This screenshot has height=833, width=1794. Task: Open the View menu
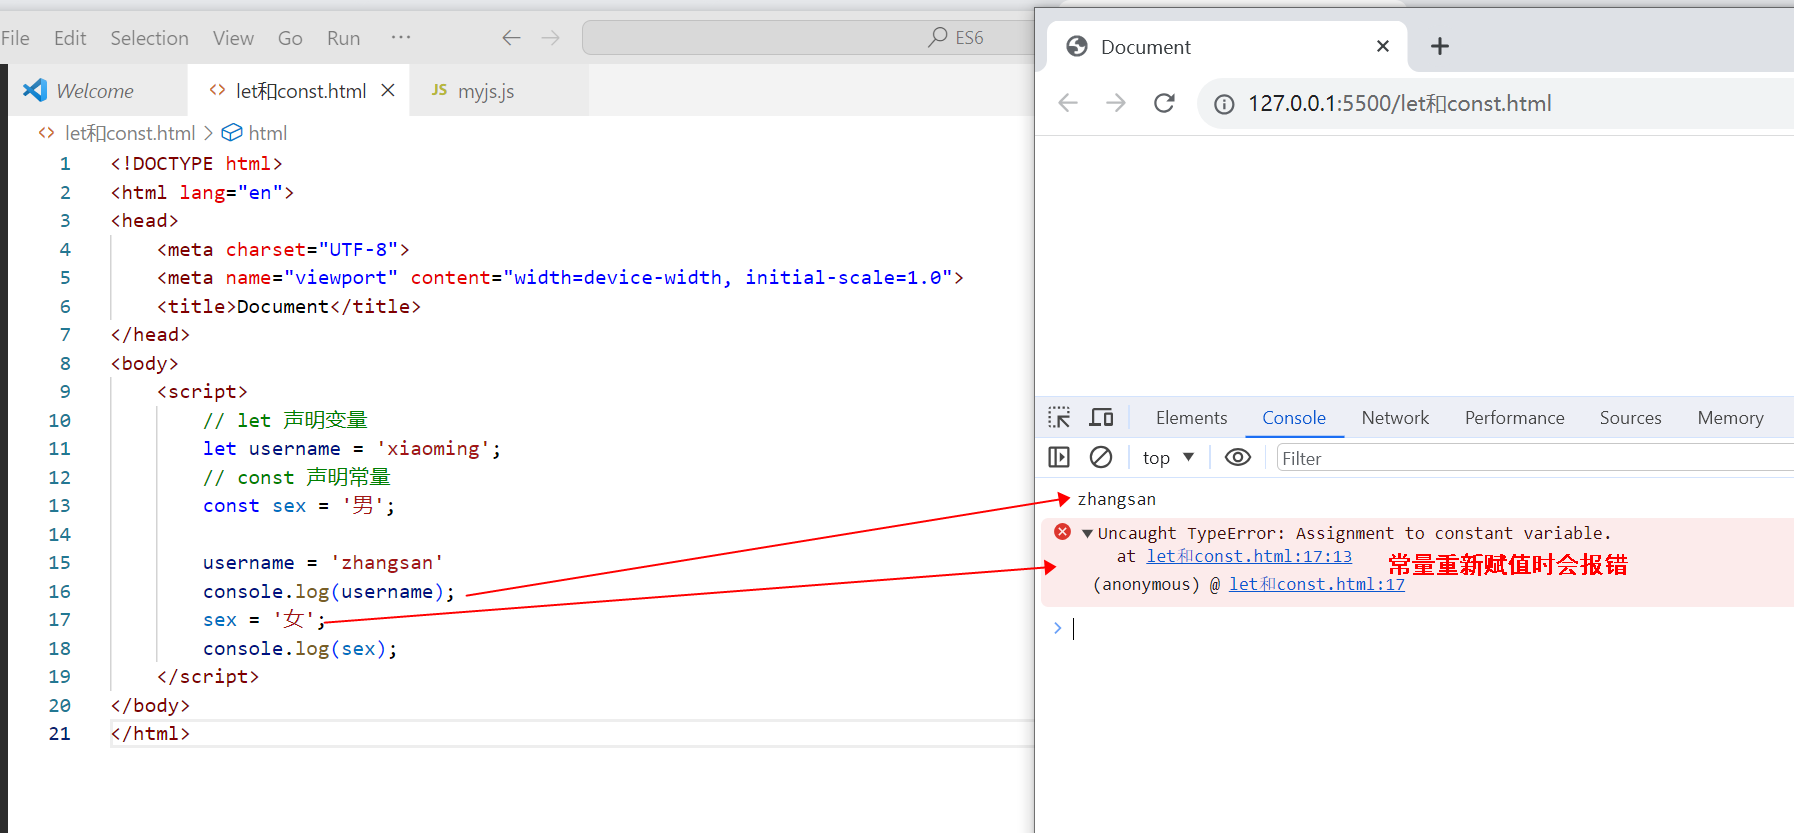[233, 38]
